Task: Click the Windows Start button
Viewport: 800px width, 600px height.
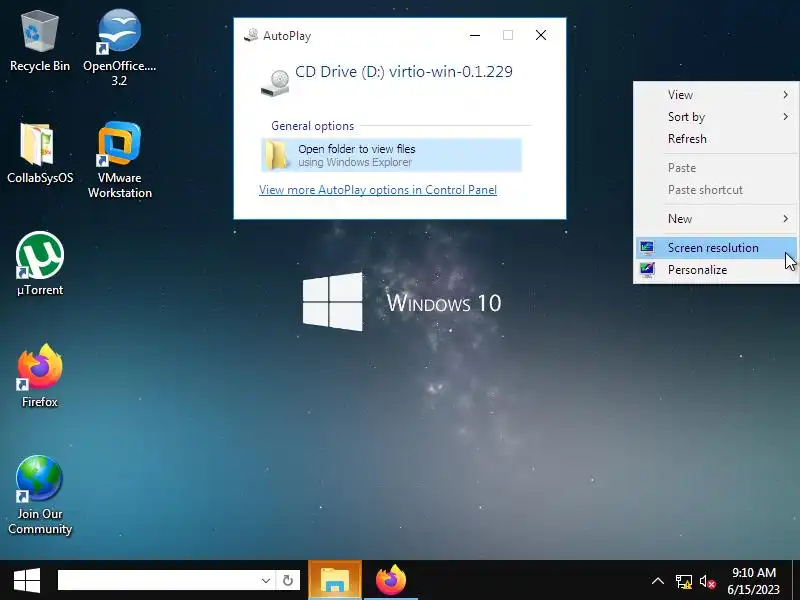Action: pyautogui.click(x=27, y=581)
